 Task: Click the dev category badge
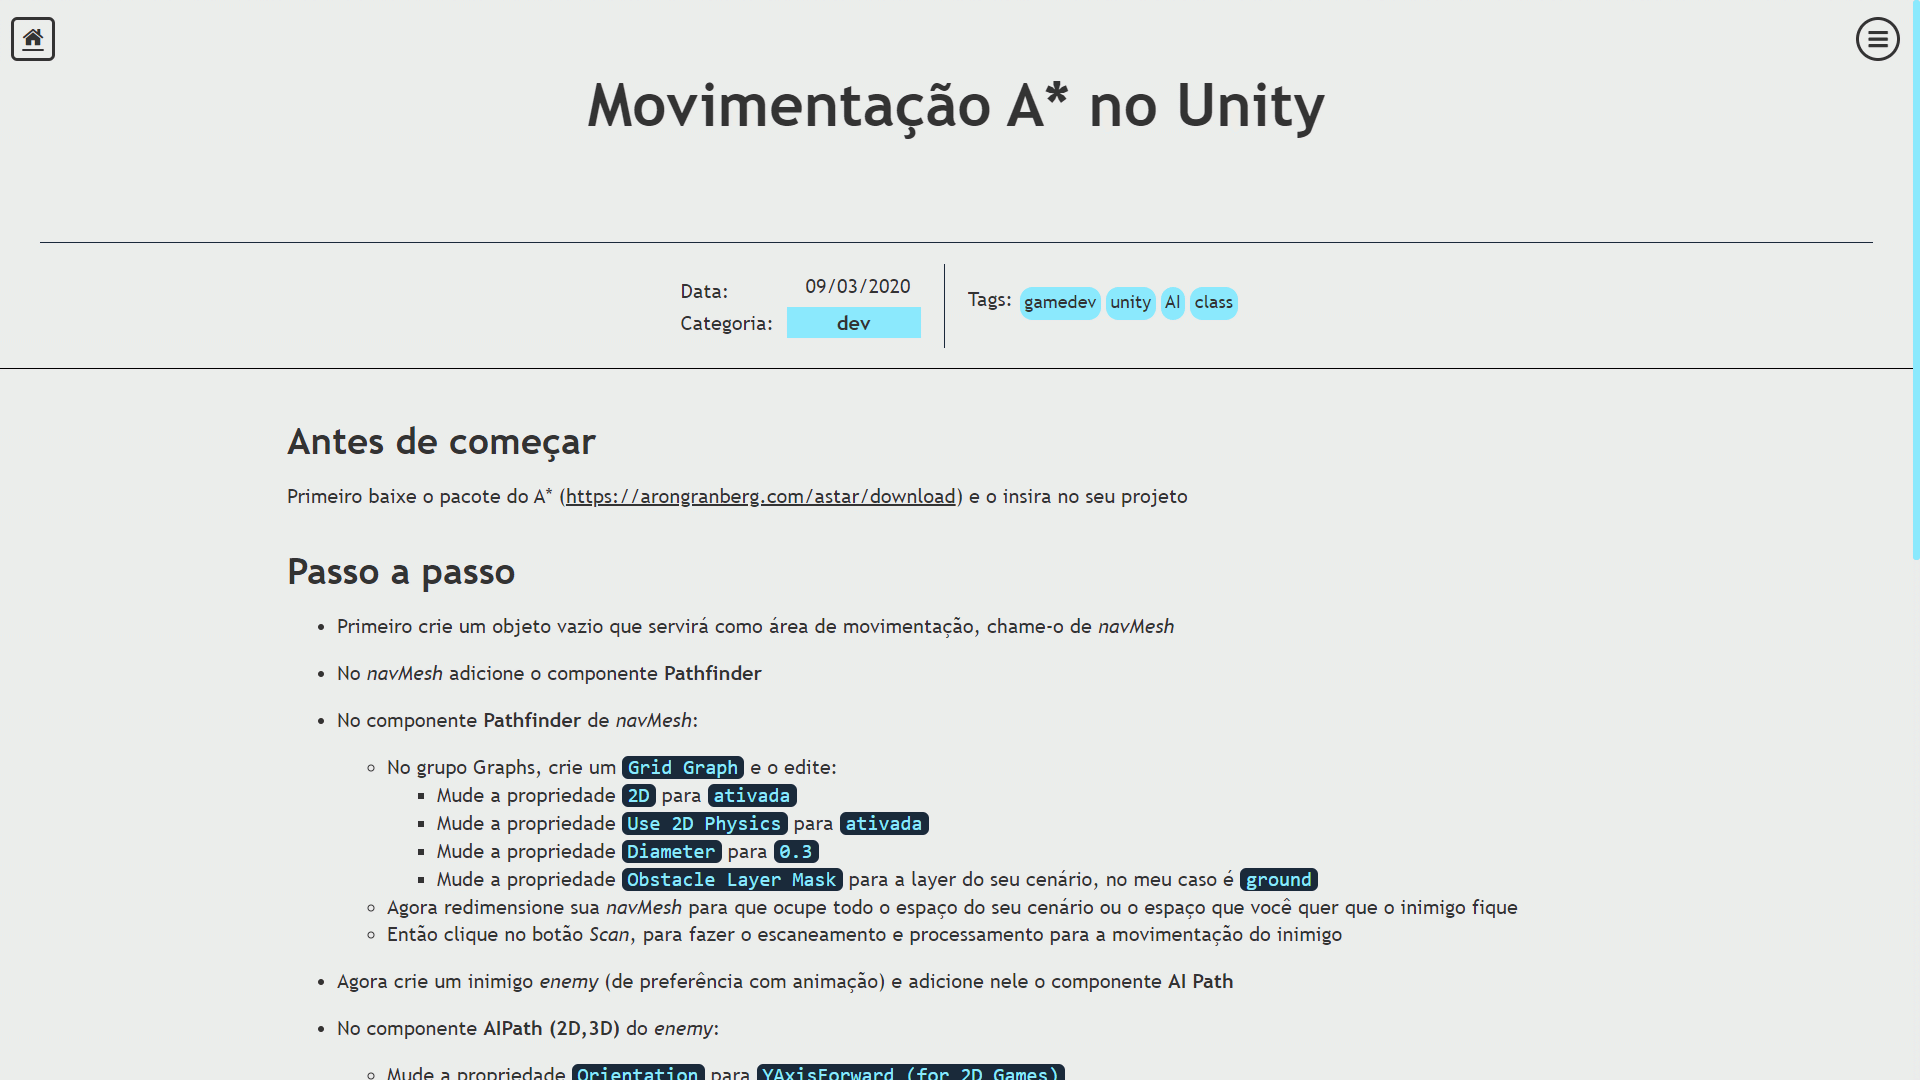click(x=855, y=324)
